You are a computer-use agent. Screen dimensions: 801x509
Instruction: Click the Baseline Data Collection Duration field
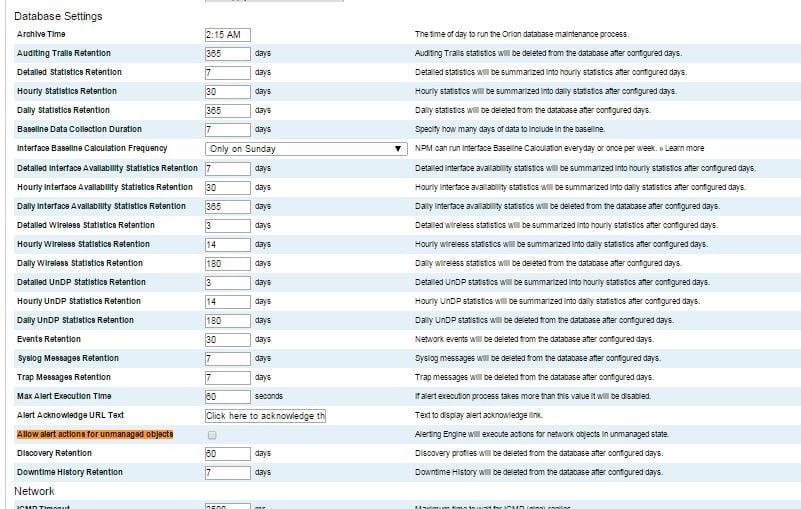point(228,129)
